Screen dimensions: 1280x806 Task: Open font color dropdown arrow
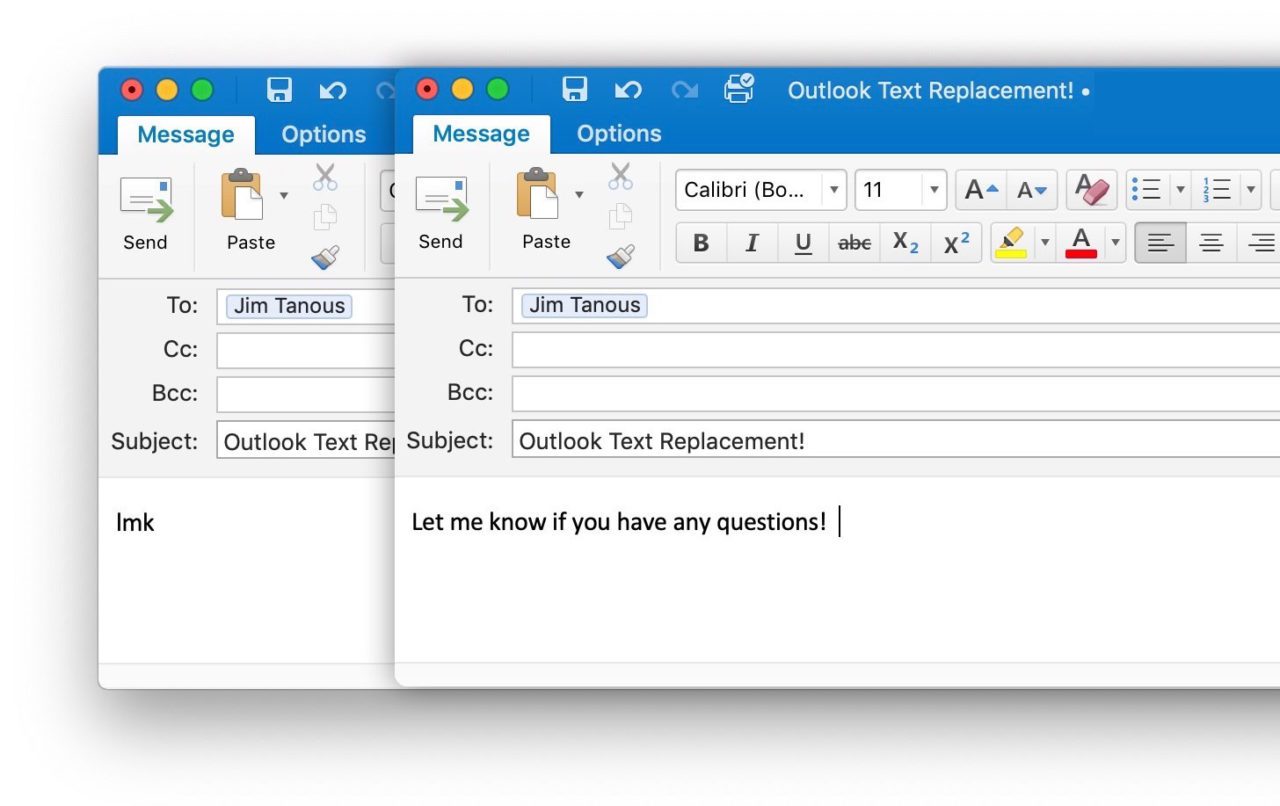click(1116, 243)
